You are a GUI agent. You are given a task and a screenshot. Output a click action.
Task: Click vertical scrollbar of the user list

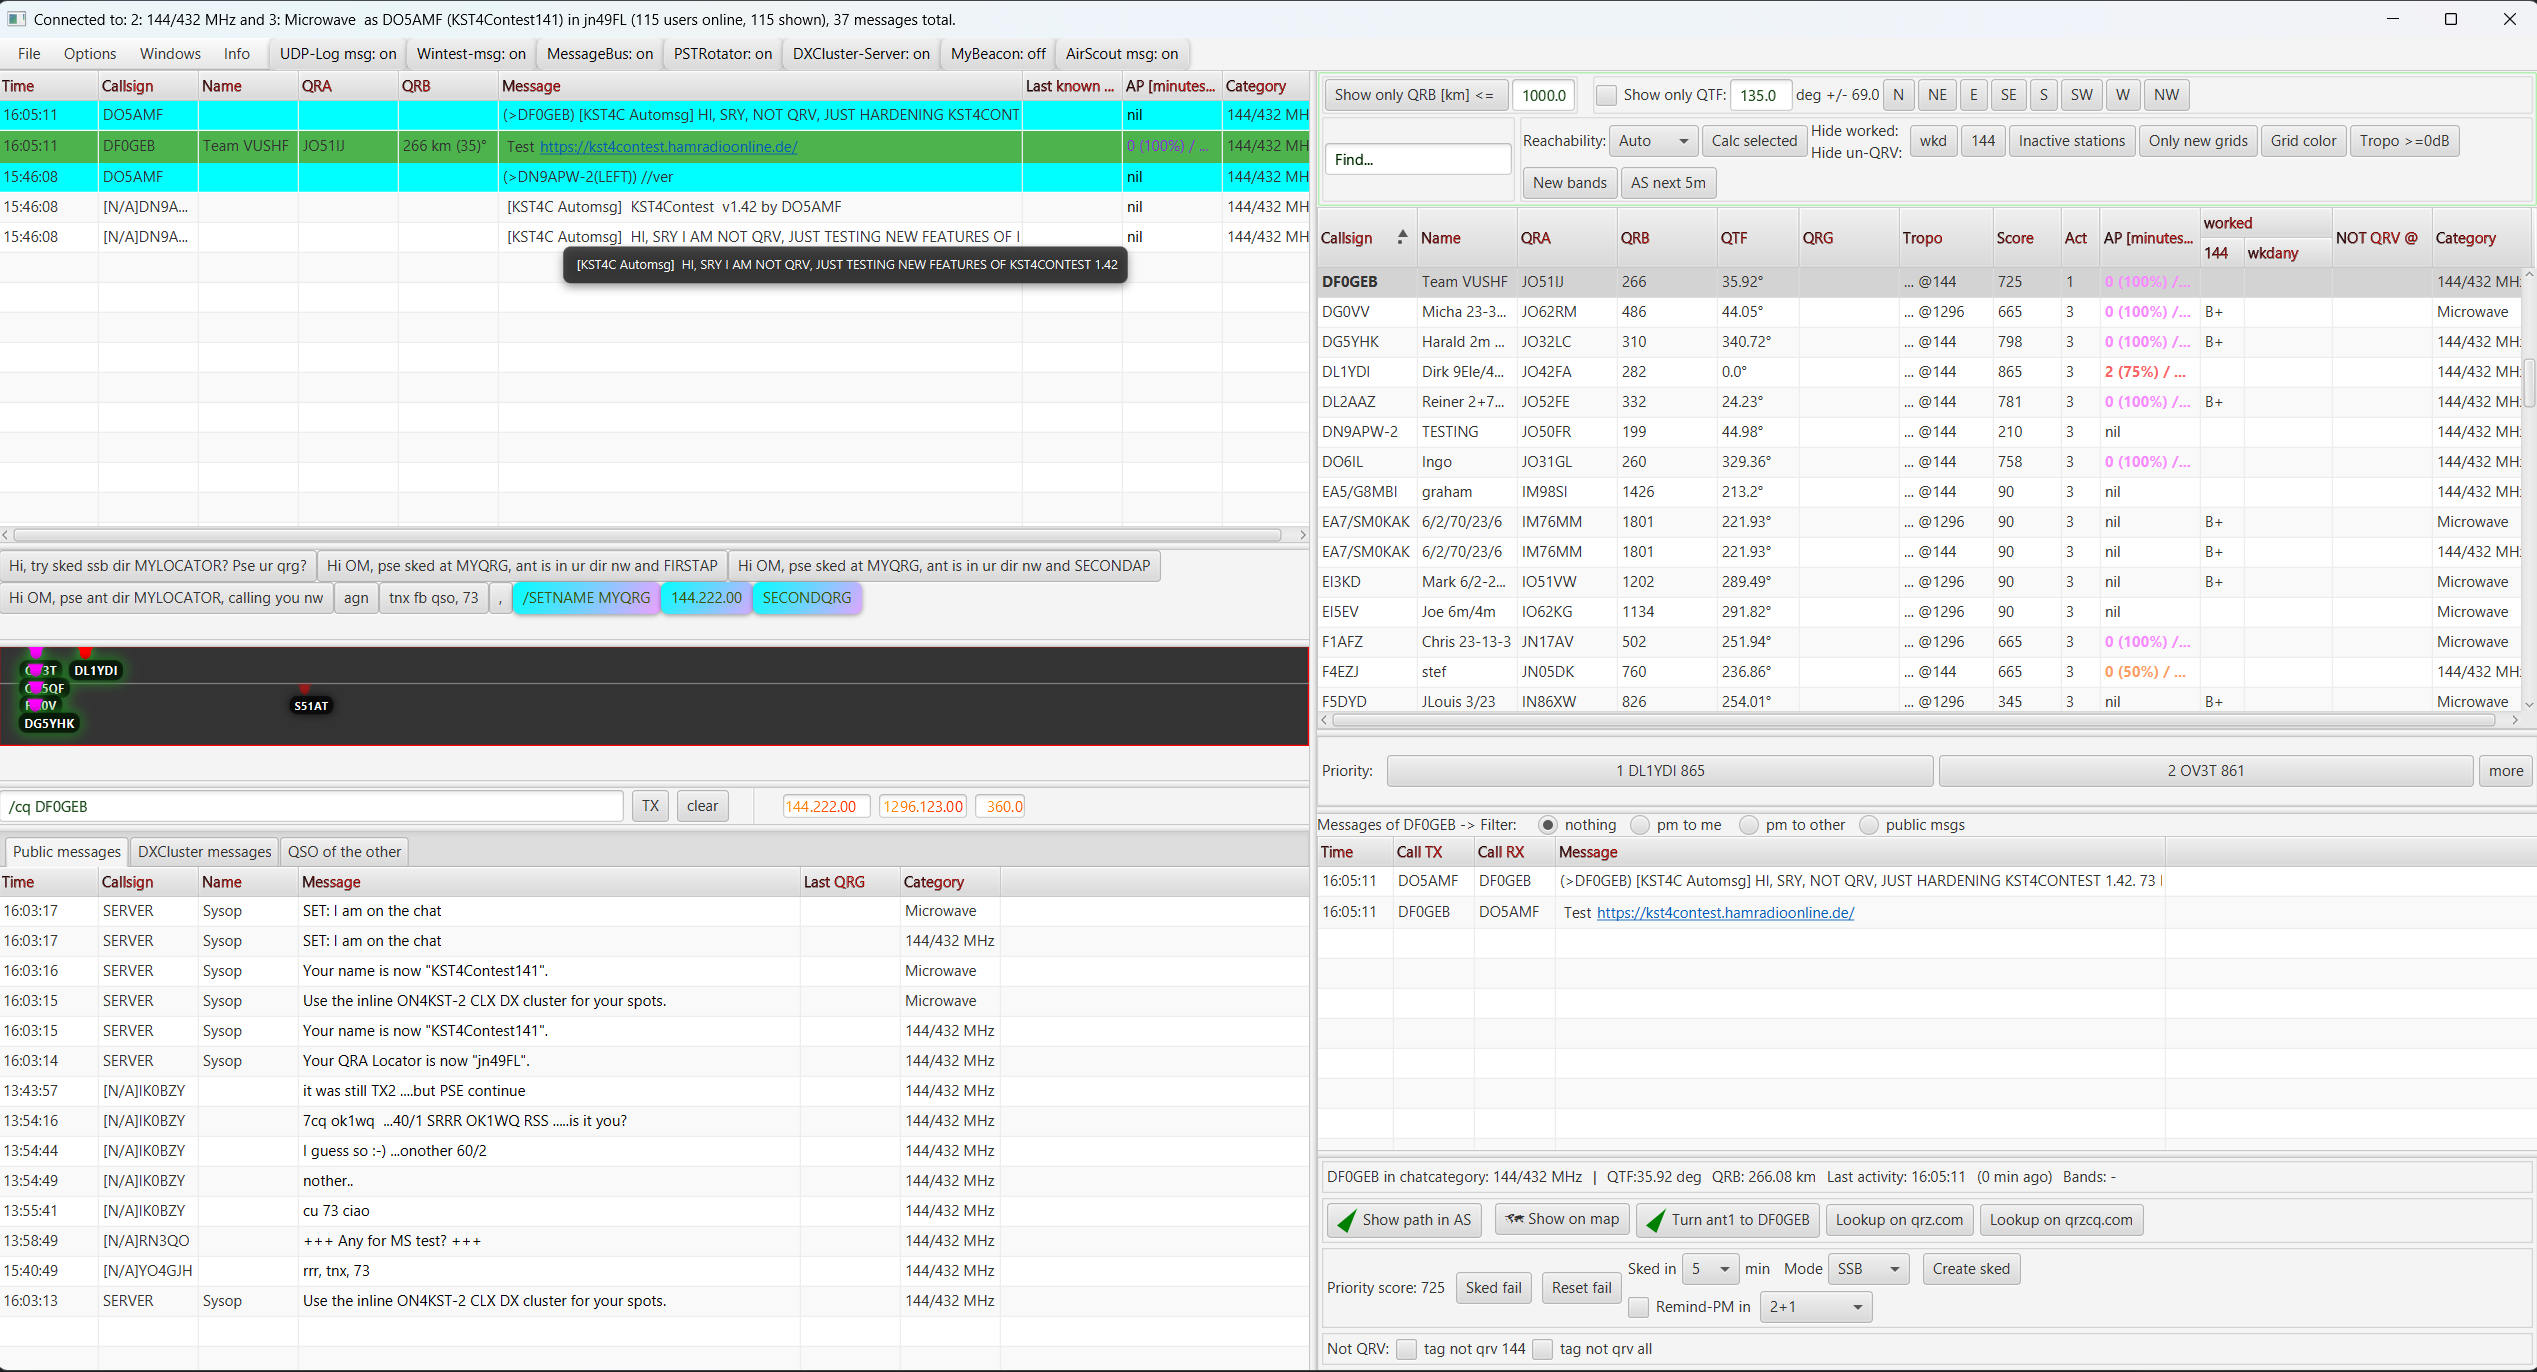pyautogui.click(x=2530, y=384)
